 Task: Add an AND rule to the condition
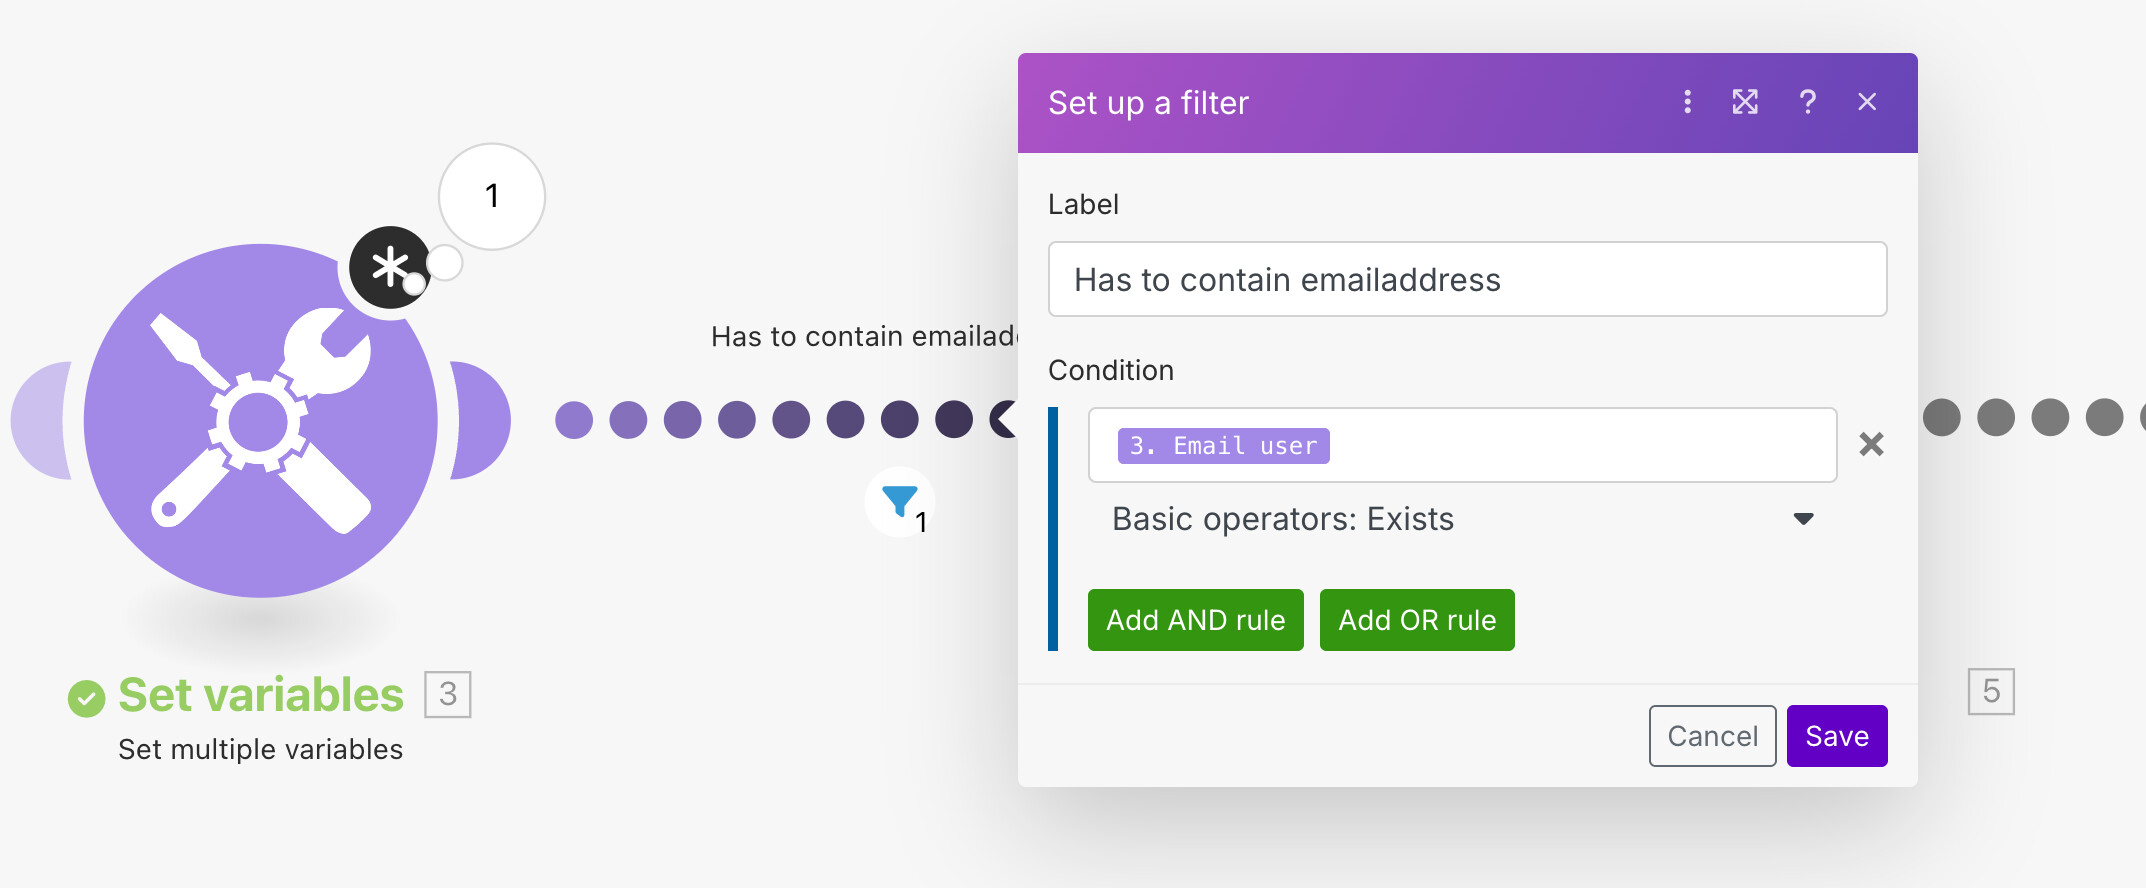[x=1196, y=620]
